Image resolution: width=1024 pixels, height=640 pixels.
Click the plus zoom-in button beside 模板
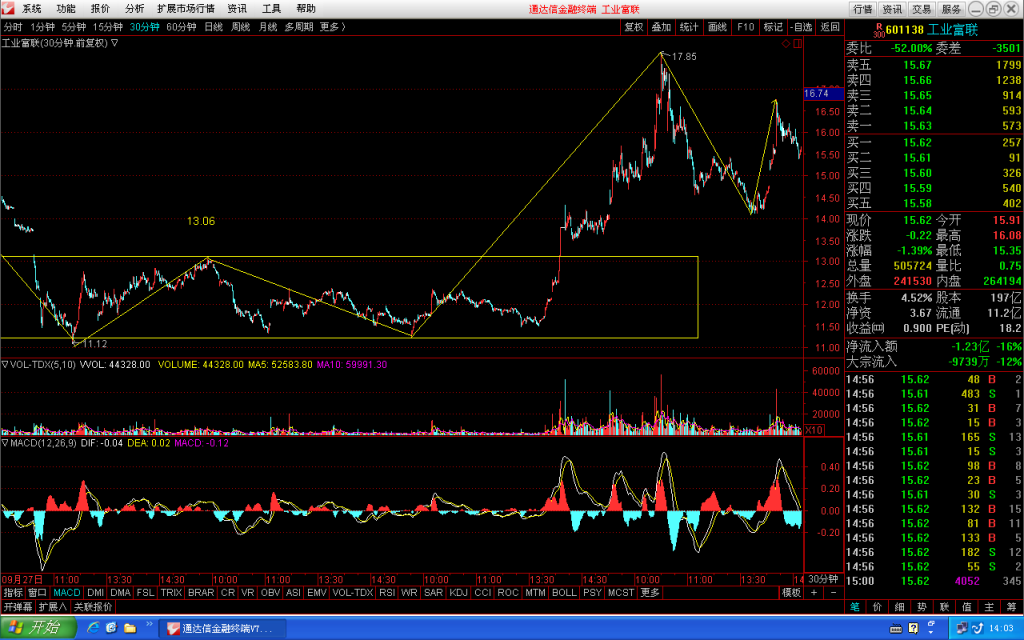click(814, 592)
